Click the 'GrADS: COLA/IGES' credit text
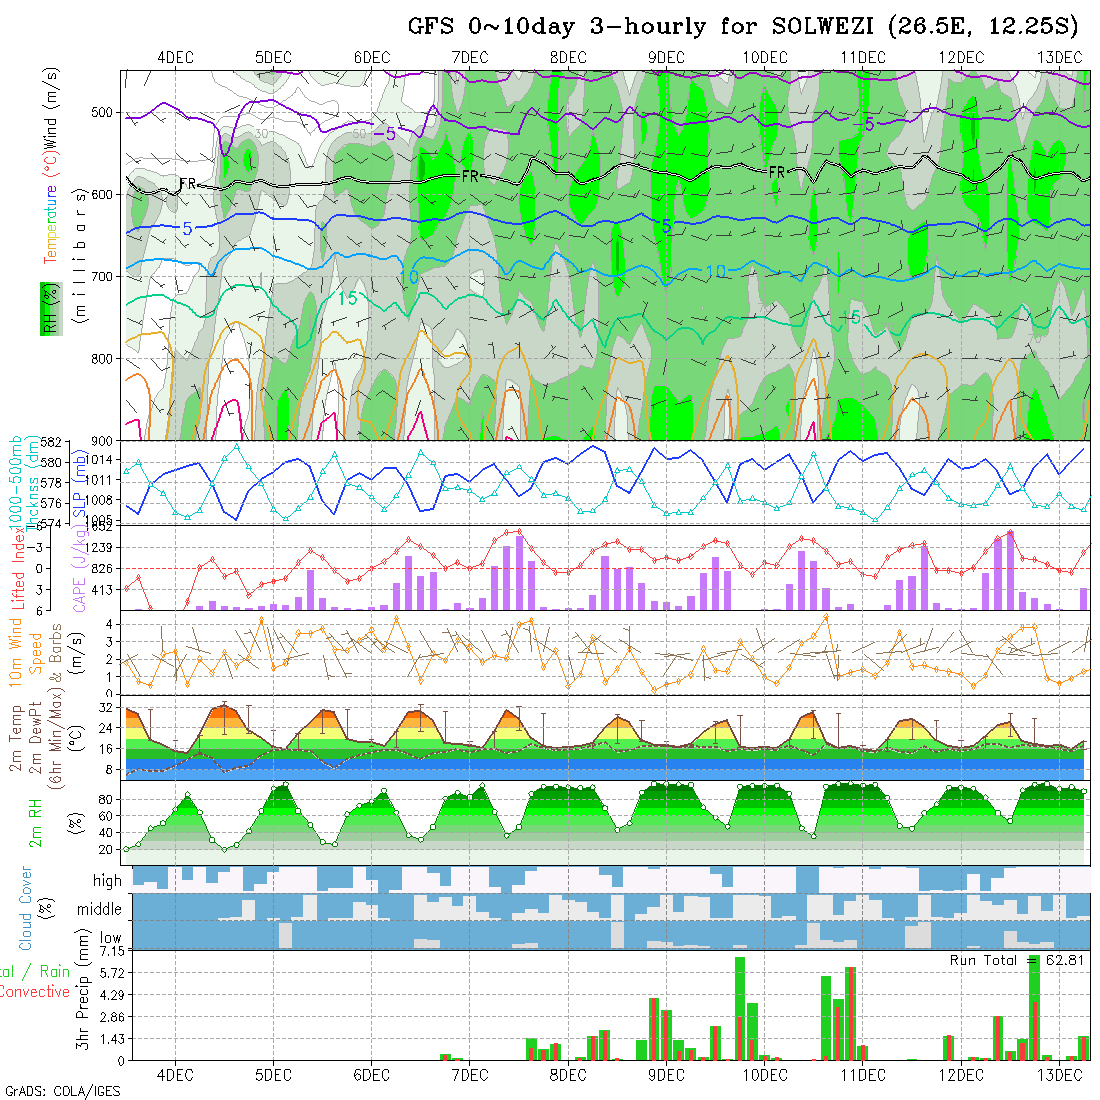This screenshot has height=1100, width=1100. pos(62,1091)
